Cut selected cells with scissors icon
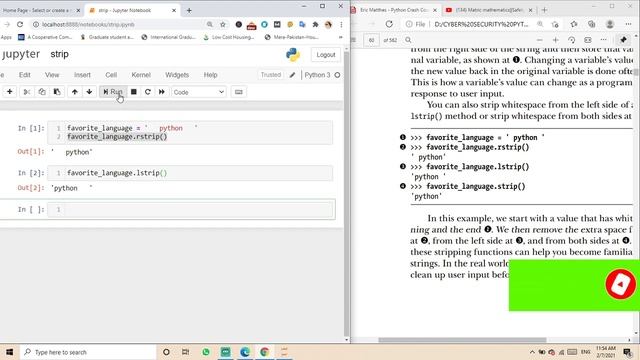 (x=27, y=92)
